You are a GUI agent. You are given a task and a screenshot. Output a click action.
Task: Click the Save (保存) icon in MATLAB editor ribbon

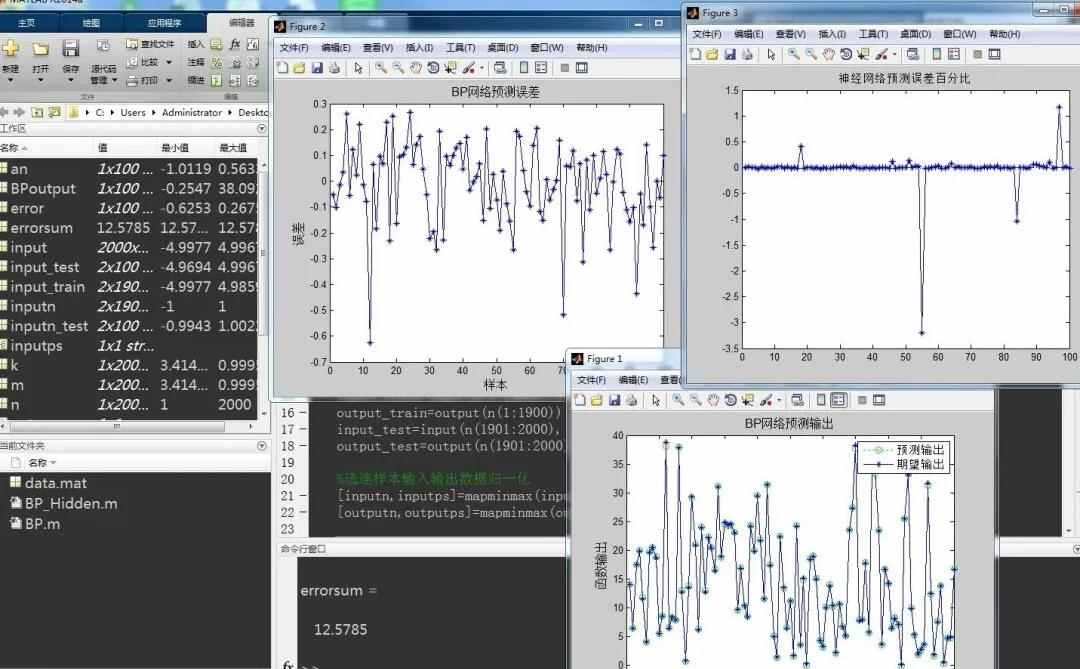pyautogui.click(x=70, y=49)
